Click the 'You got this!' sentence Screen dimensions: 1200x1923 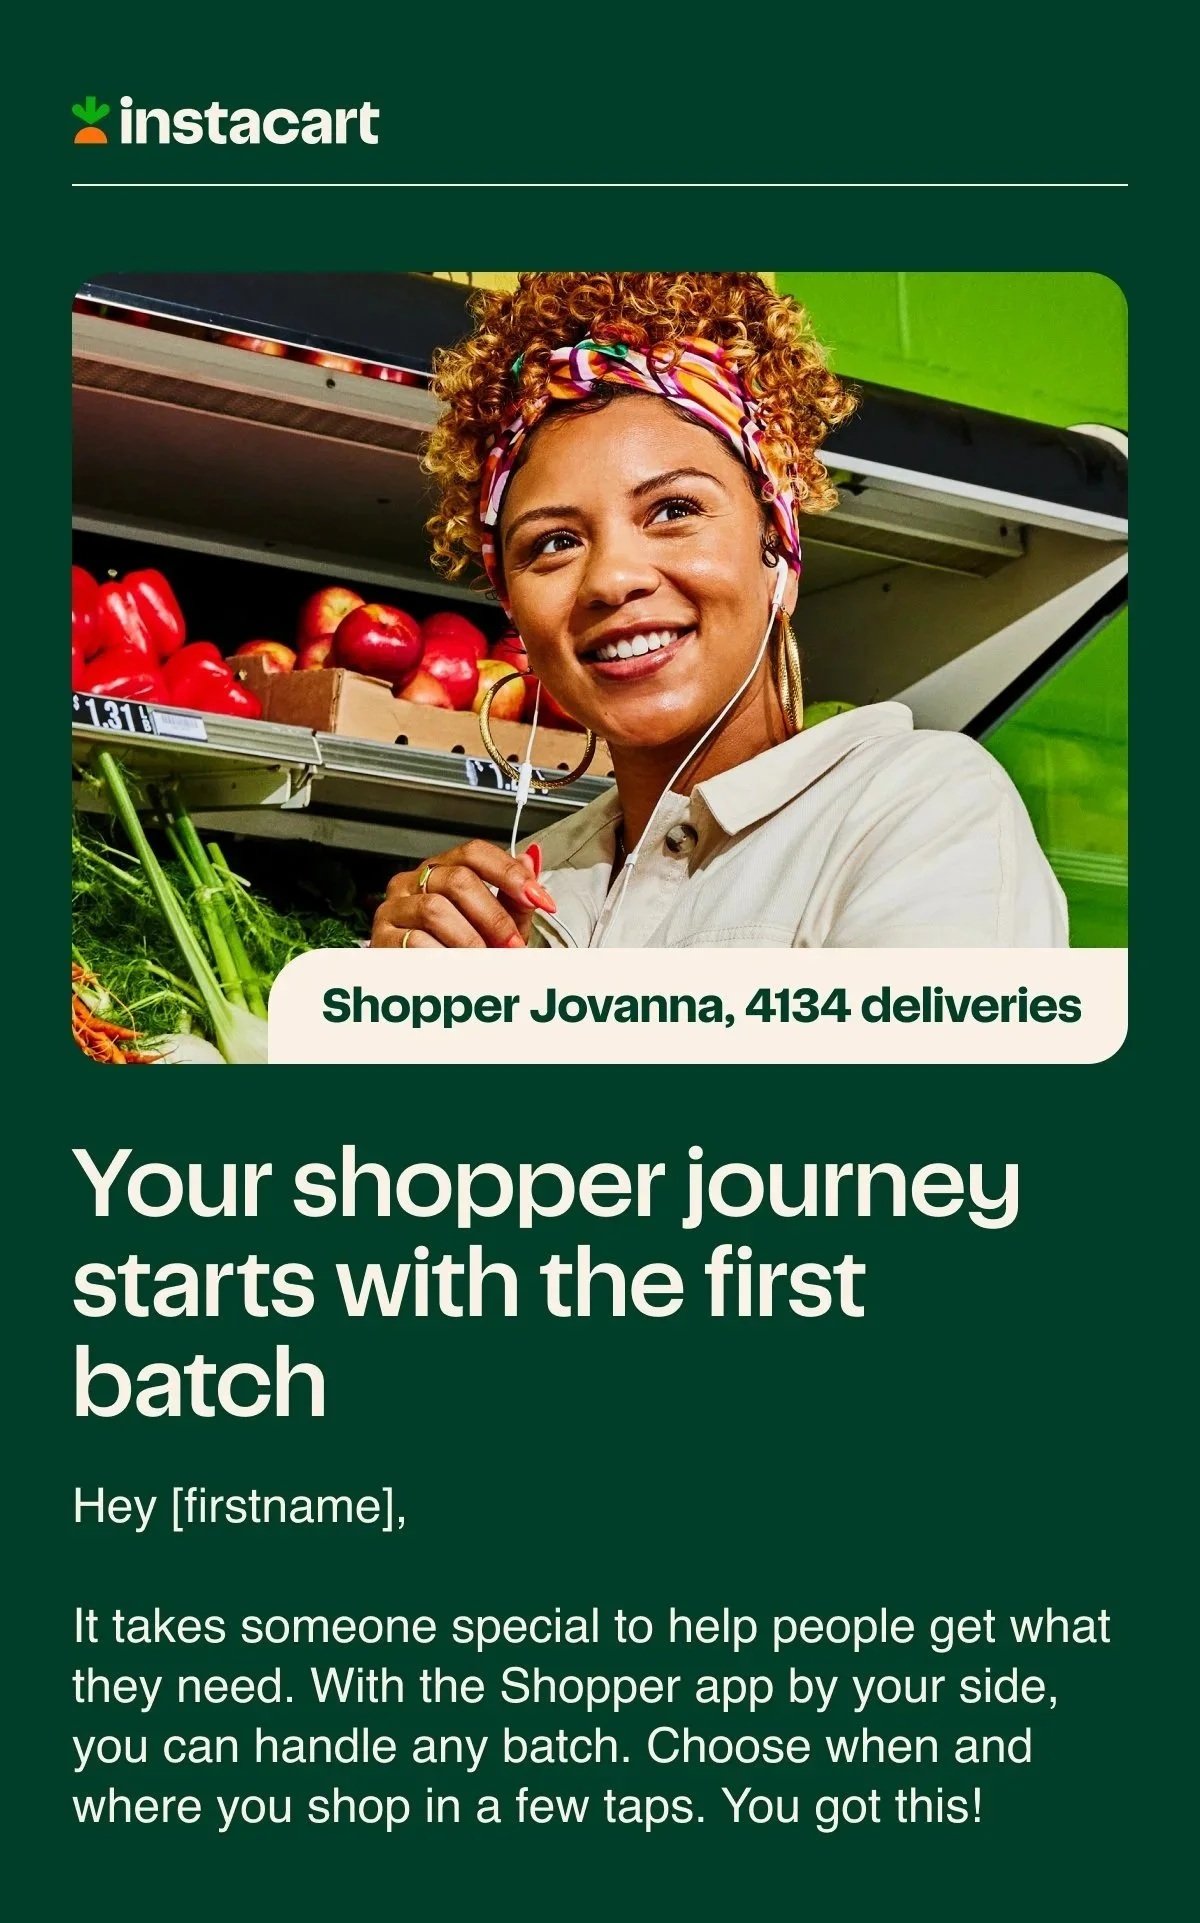[x=853, y=1806]
